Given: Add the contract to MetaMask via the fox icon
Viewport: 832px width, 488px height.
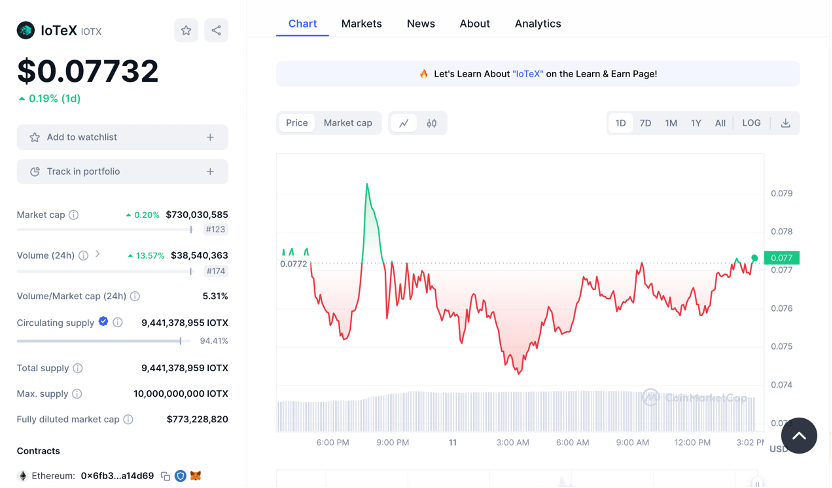Looking at the screenshot, I should coord(196,476).
